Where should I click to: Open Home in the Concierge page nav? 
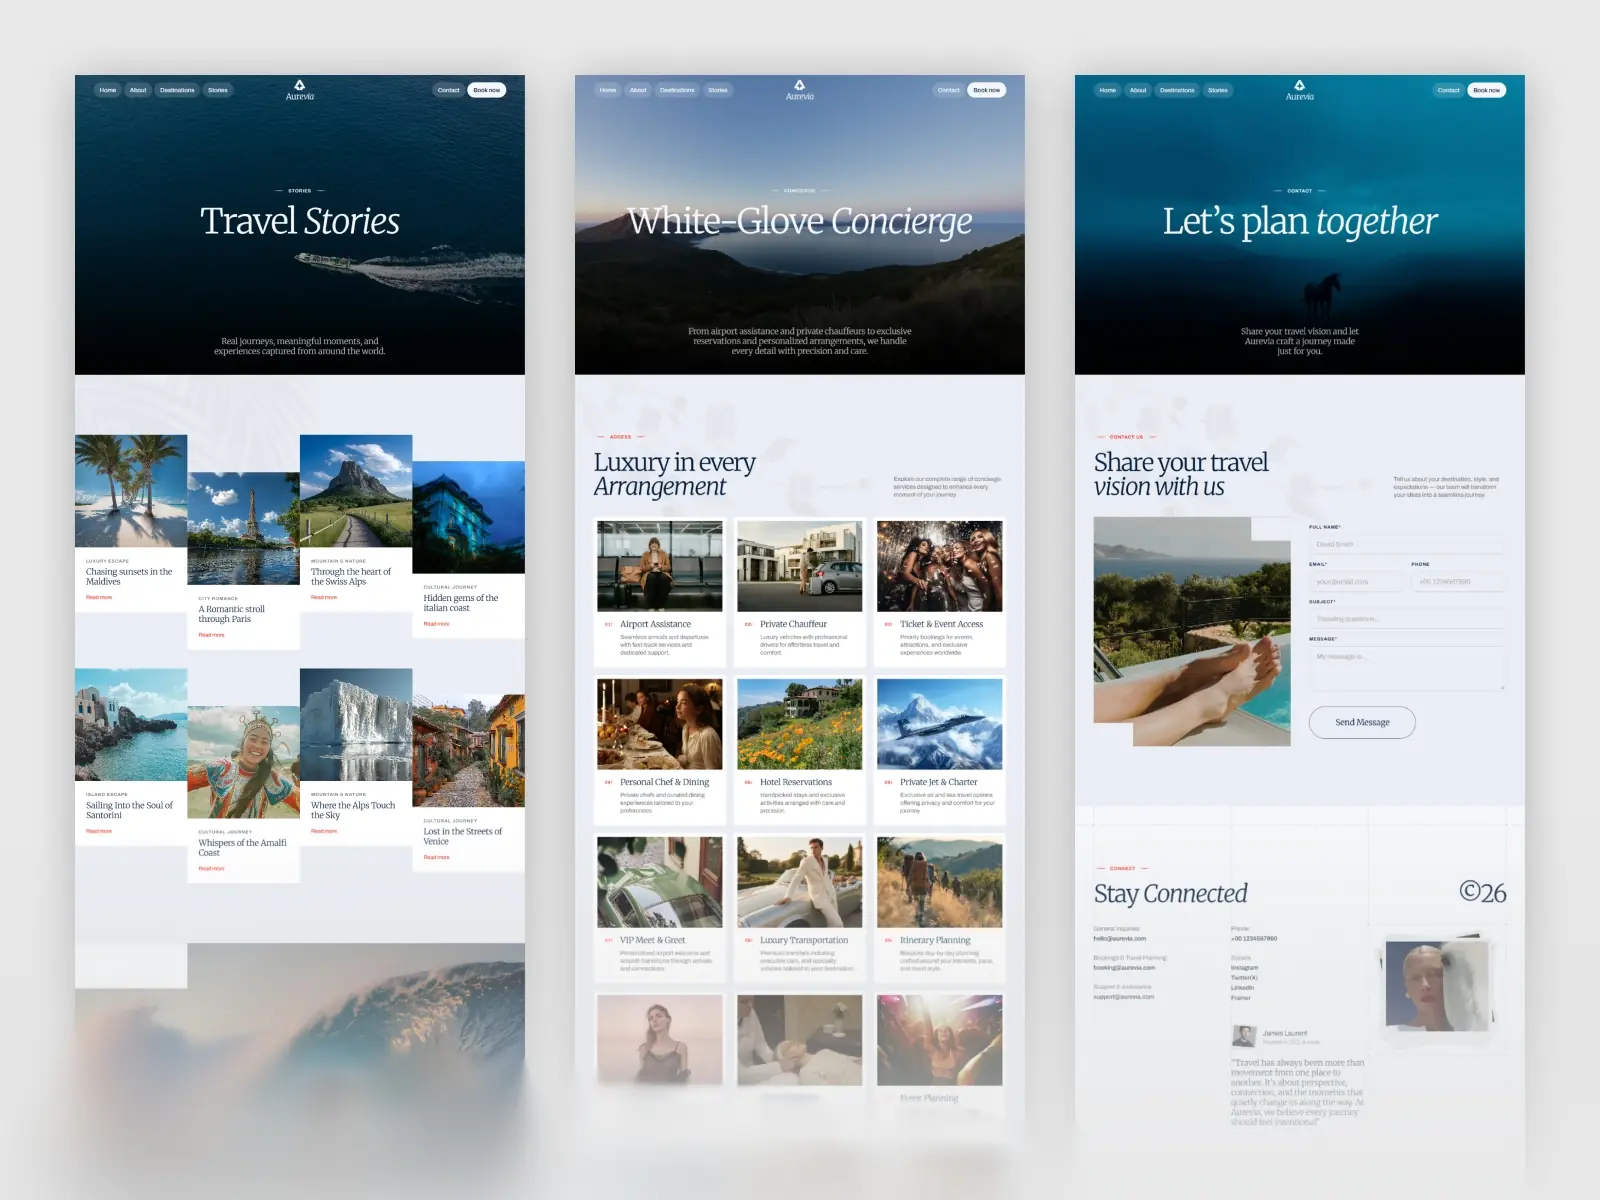coord(608,90)
